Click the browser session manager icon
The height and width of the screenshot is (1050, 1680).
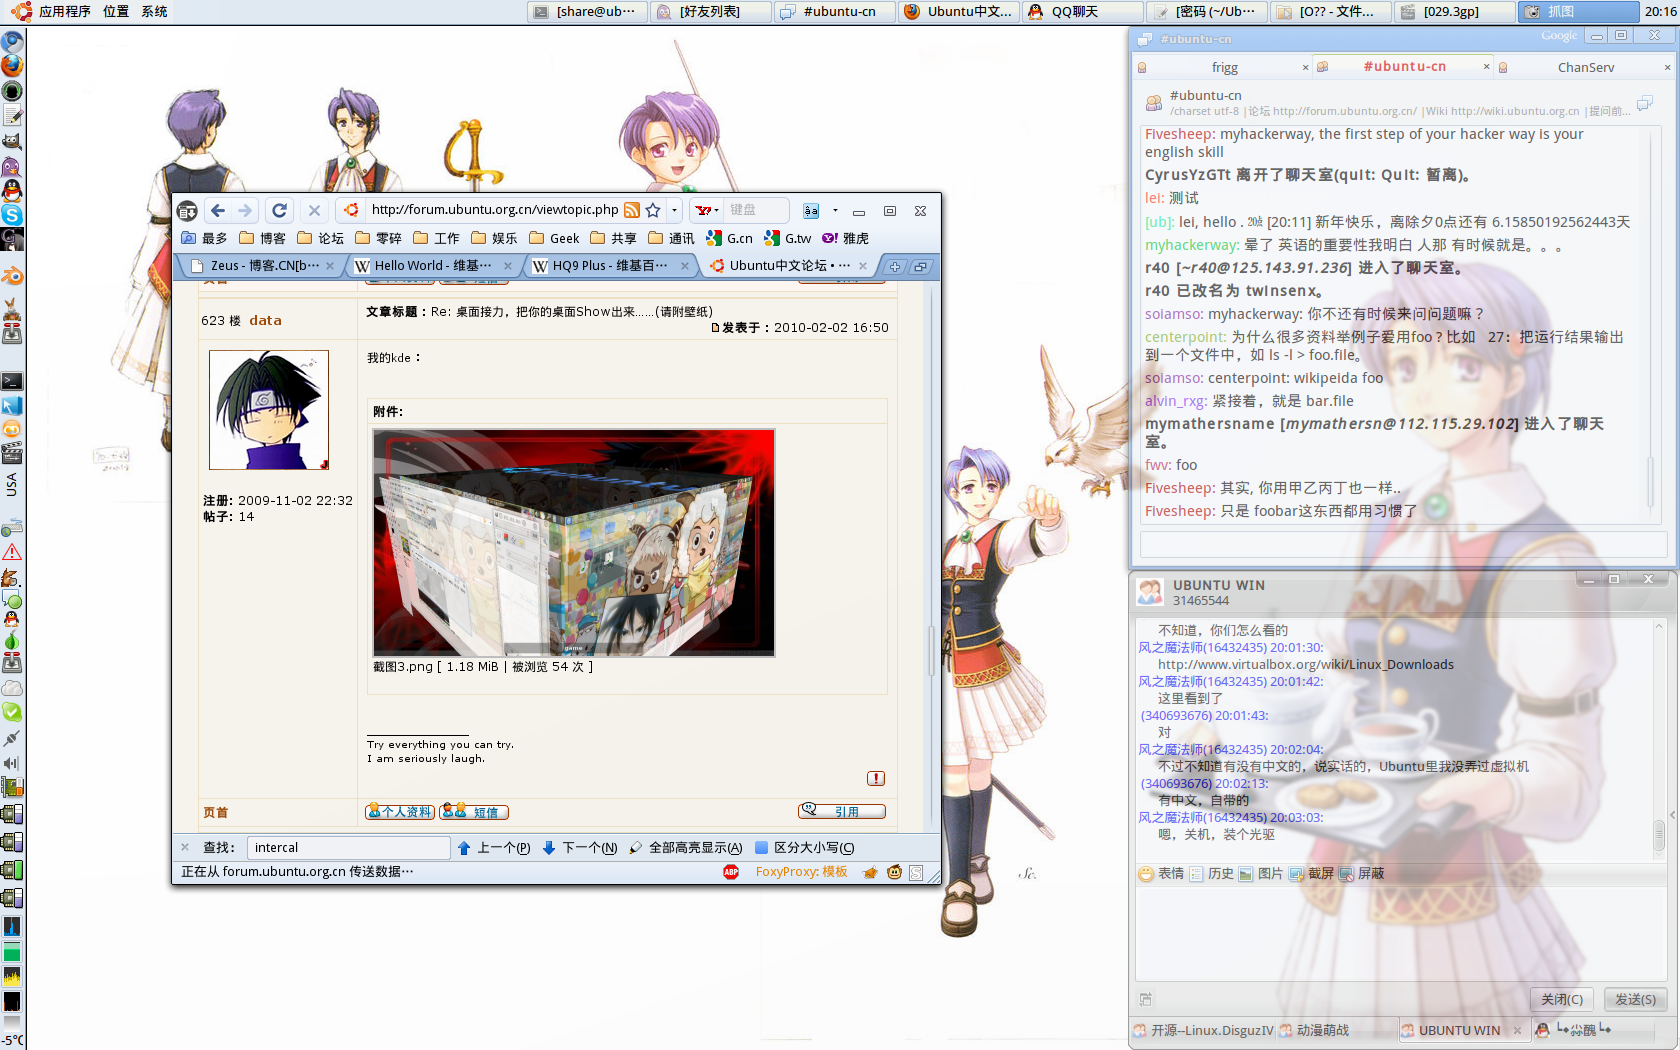(187, 211)
